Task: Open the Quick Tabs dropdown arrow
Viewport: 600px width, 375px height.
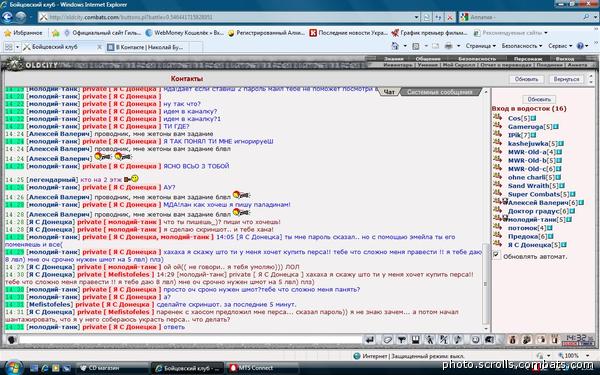Action: pyautogui.click(x=18, y=47)
